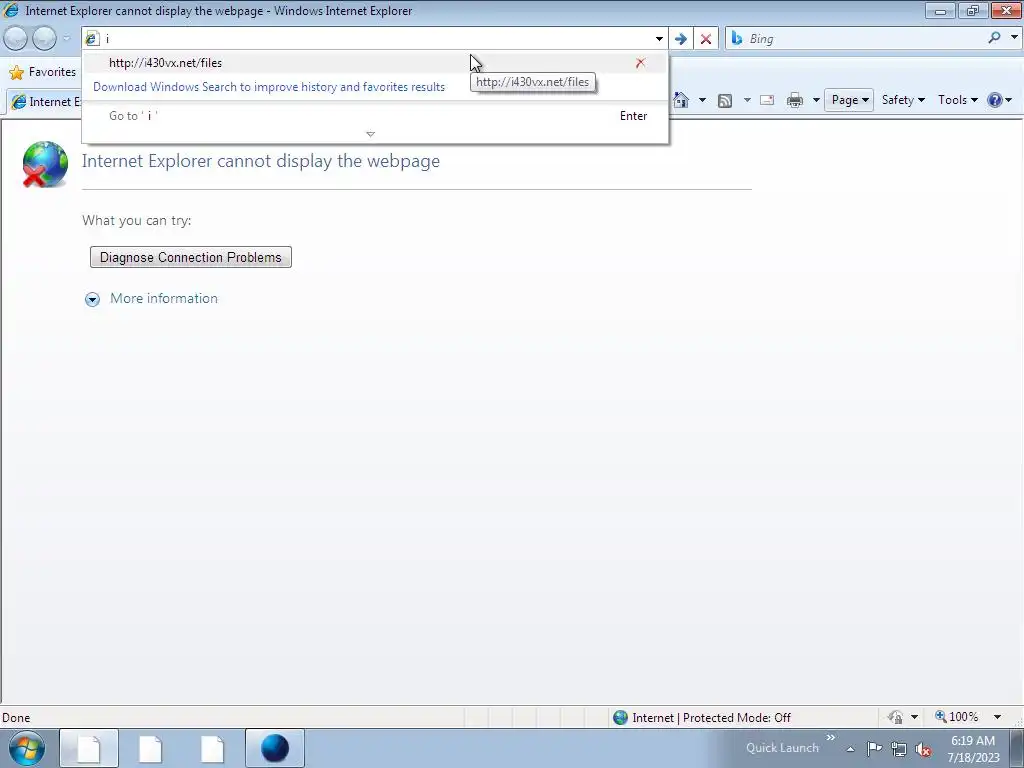This screenshot has width=1024, height=768.
Task: Click the Help question mark icon
Action: coord(995,100)
